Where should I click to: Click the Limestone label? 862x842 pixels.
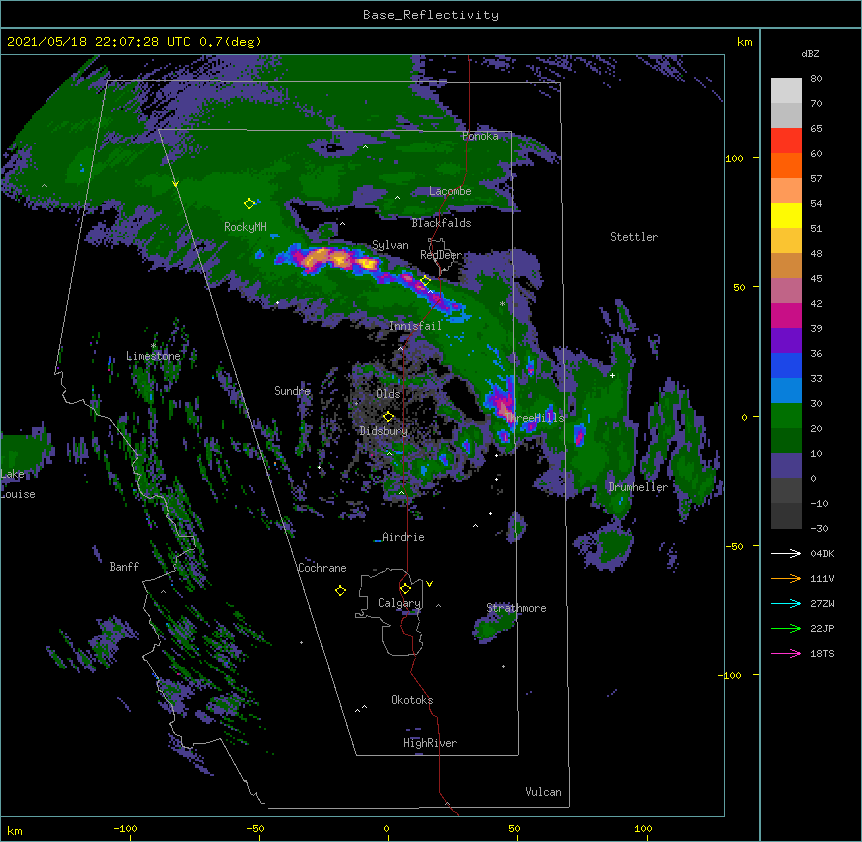click(x=153, y=356)
